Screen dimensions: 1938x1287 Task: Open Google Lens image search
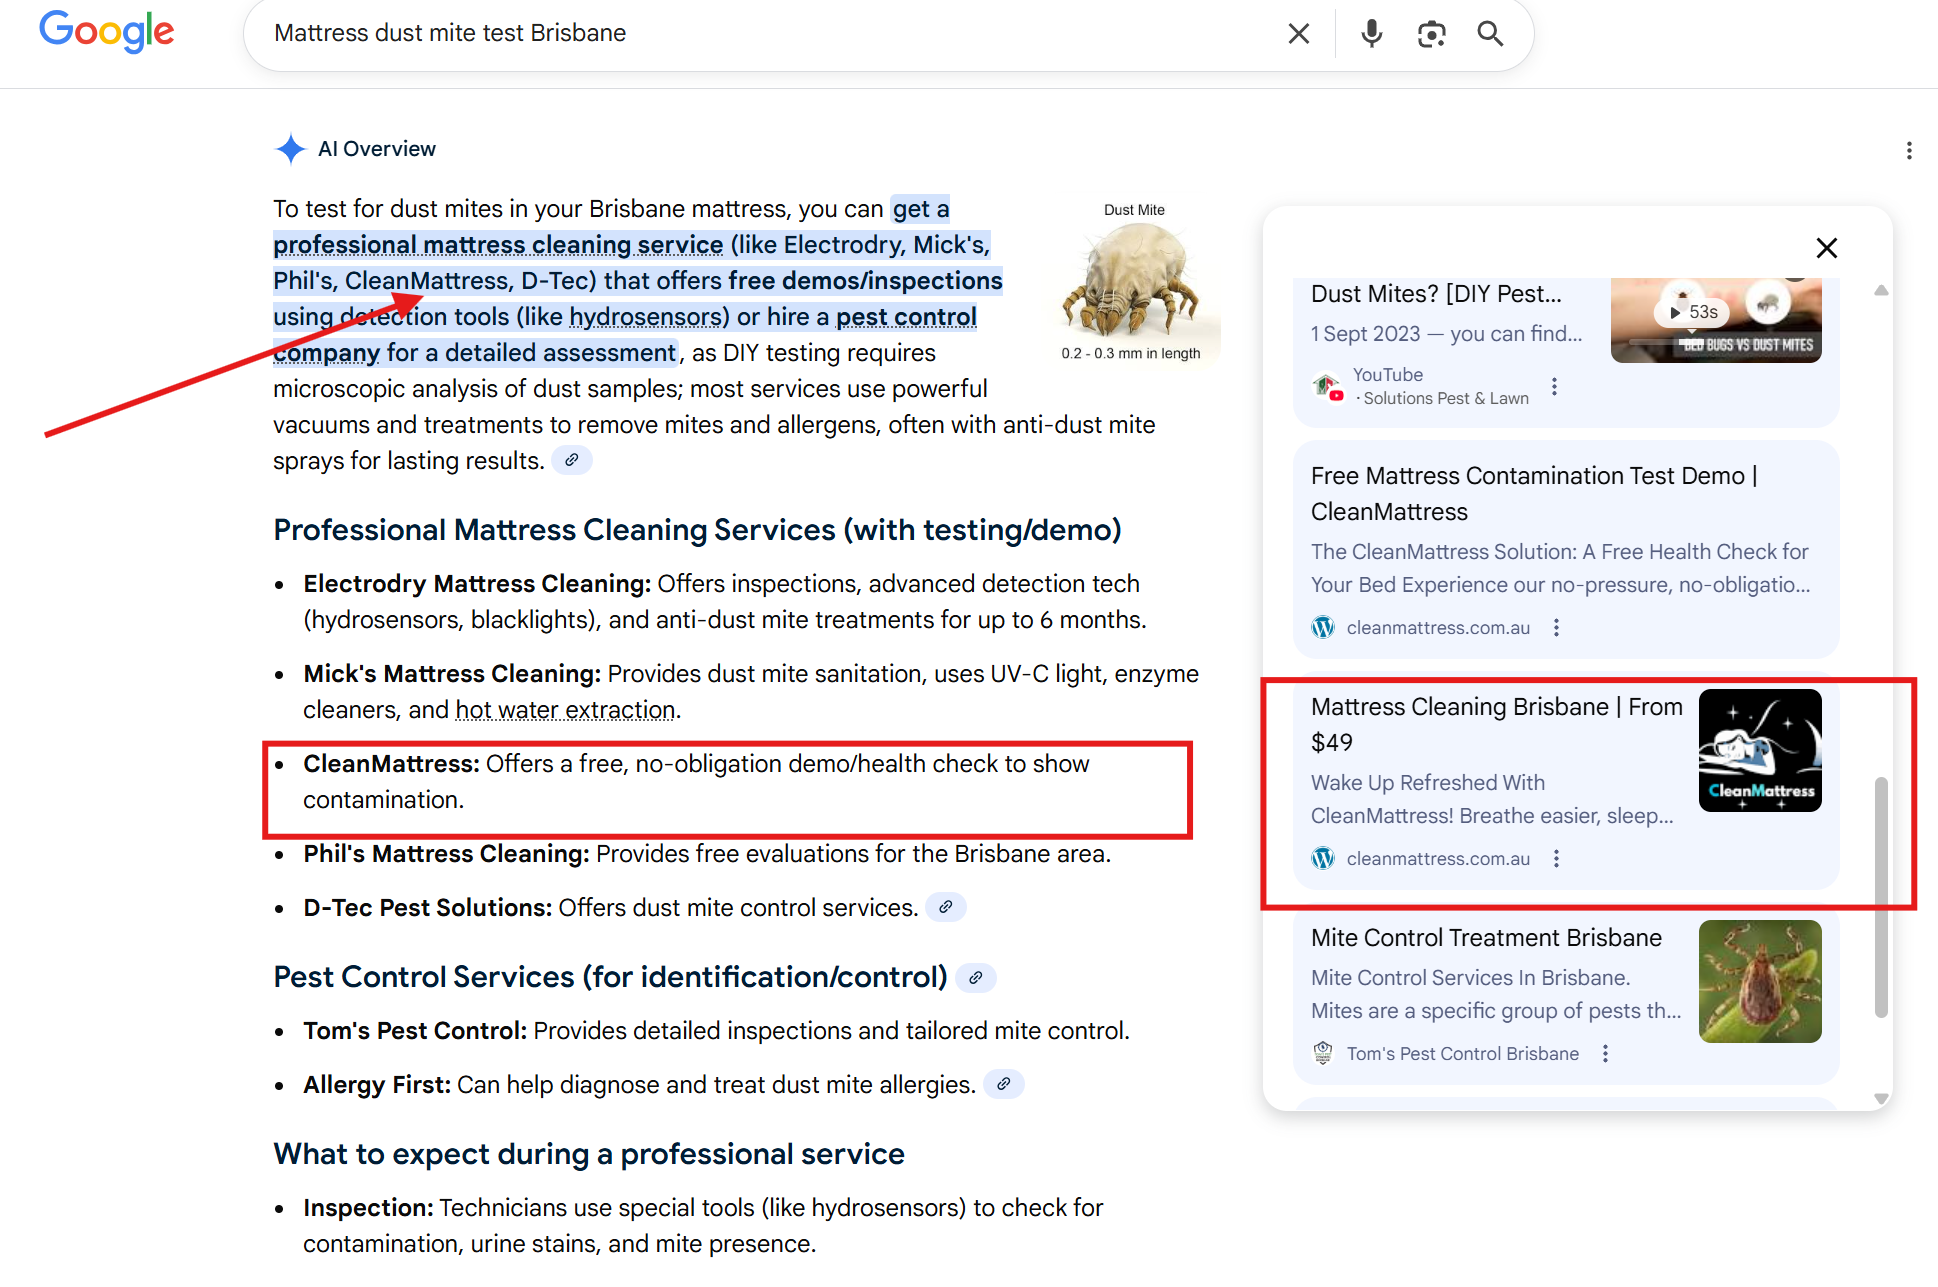(x=1432, y=33)
